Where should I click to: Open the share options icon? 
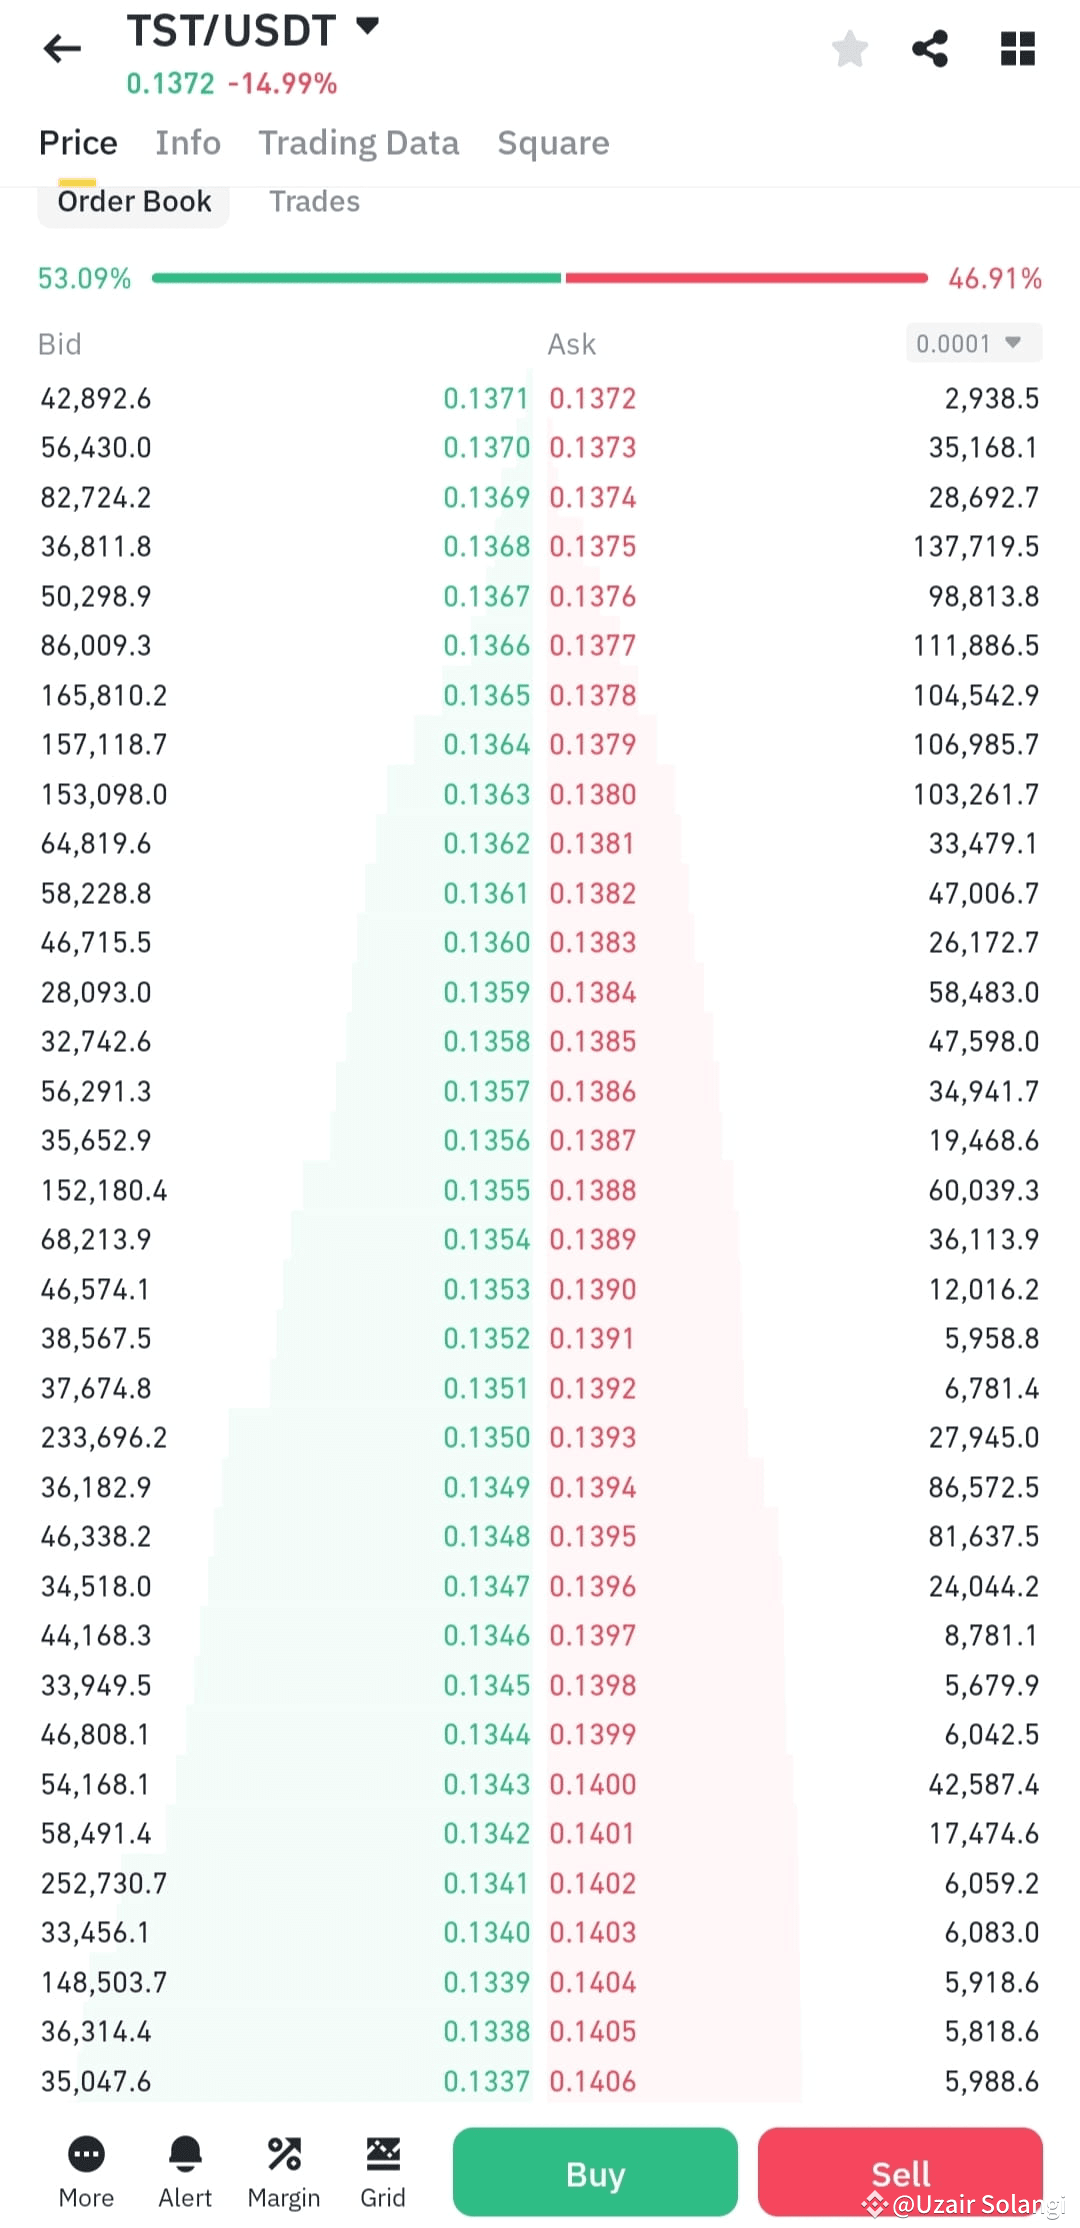pos(930,48)
